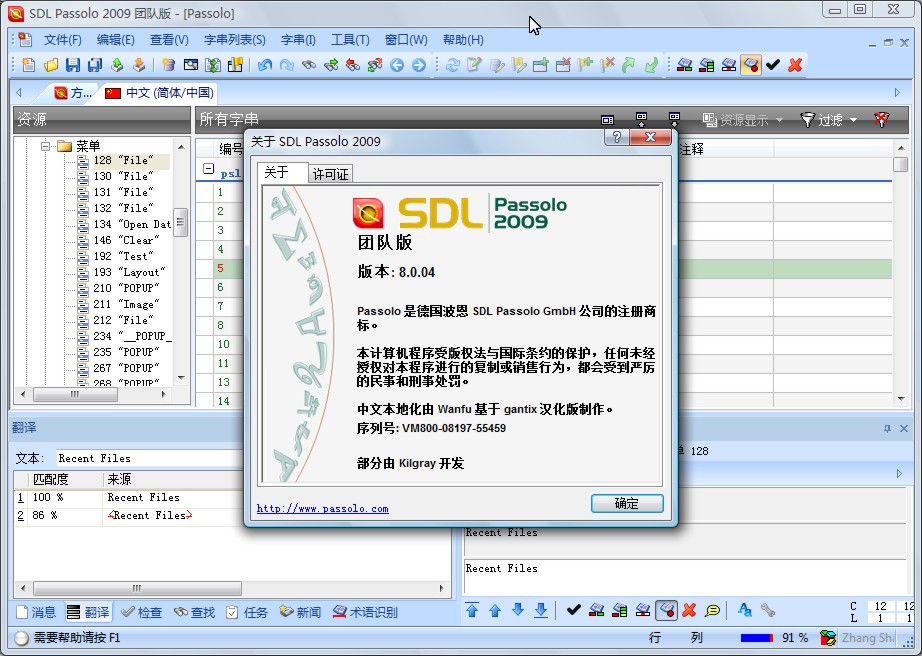The width and height of the screenshot is (922, 656).
Task: Collapse the psl group in the string list
Action: click(x=208, y=169)
